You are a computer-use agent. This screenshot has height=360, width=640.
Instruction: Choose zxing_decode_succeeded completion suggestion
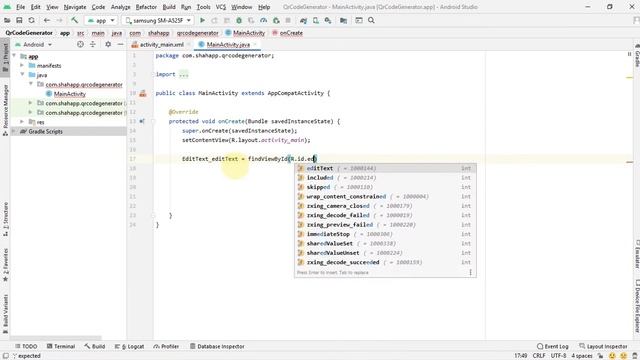[x=385, y=262]
